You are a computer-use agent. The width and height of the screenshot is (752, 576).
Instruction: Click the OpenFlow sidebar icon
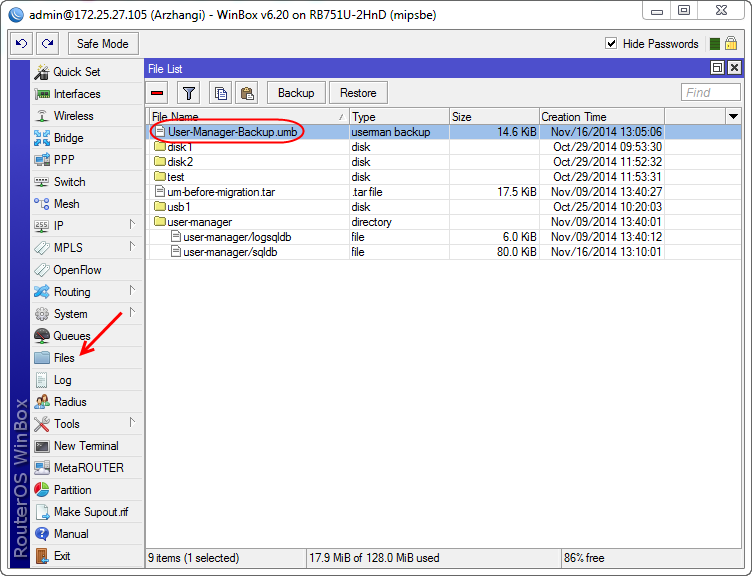click(42, 270)
